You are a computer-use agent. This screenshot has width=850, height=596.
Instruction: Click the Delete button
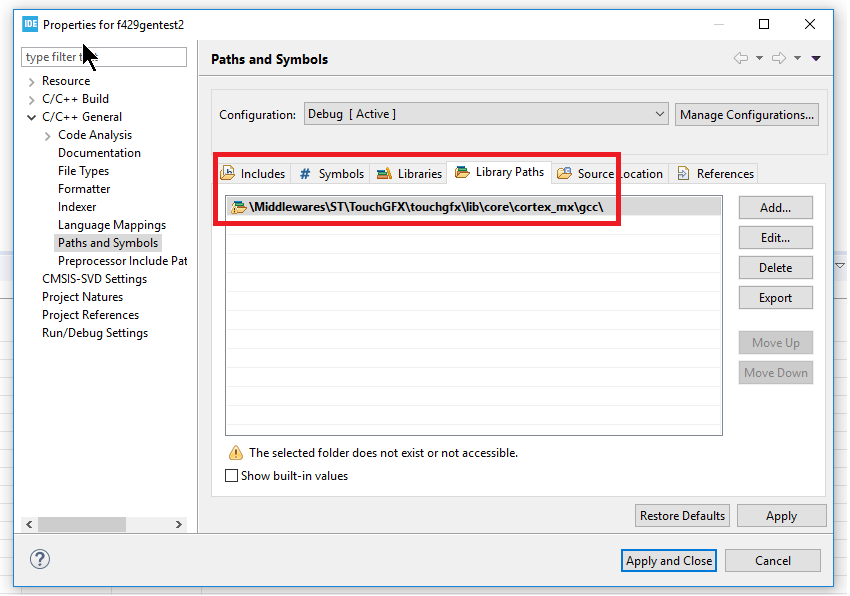(775, 267)
